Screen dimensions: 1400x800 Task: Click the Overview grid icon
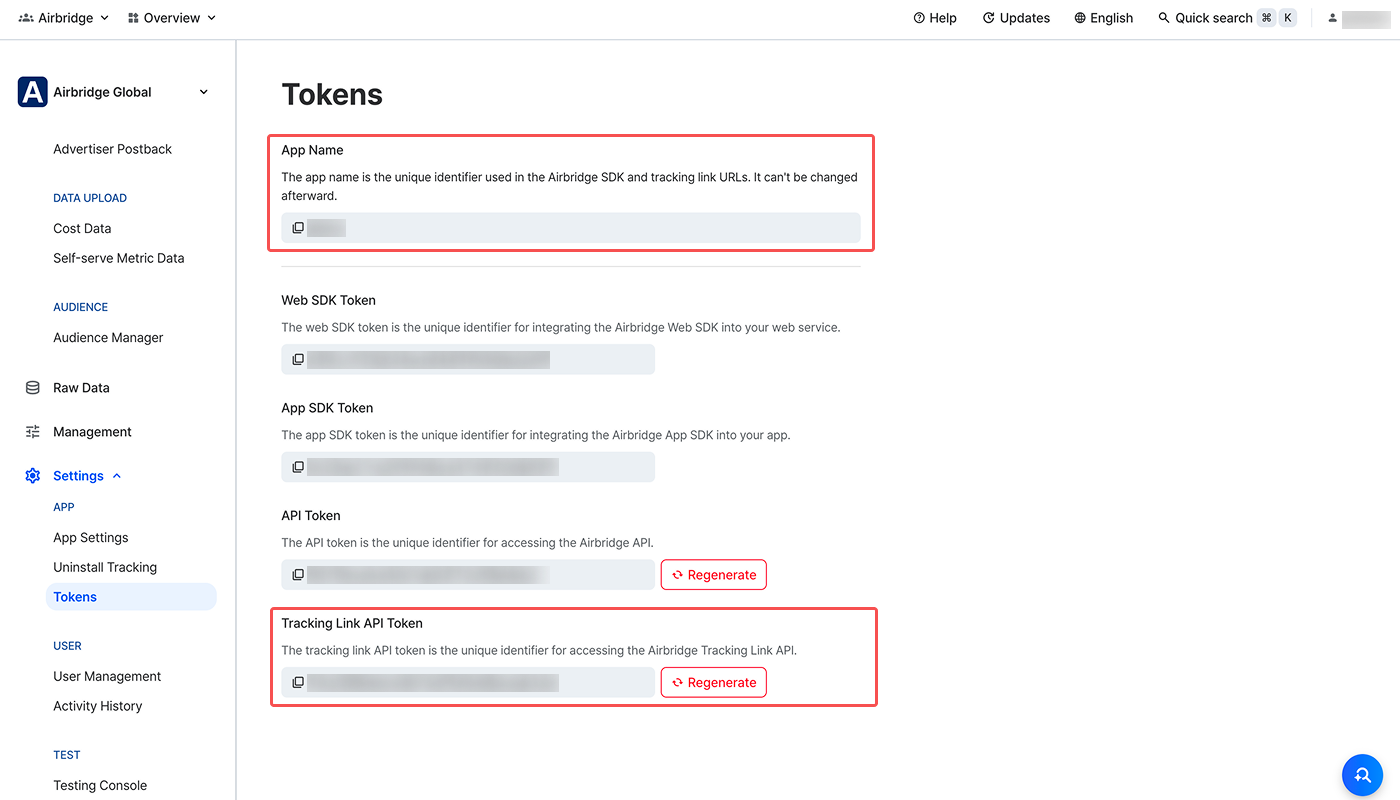[x=133, y=18]
